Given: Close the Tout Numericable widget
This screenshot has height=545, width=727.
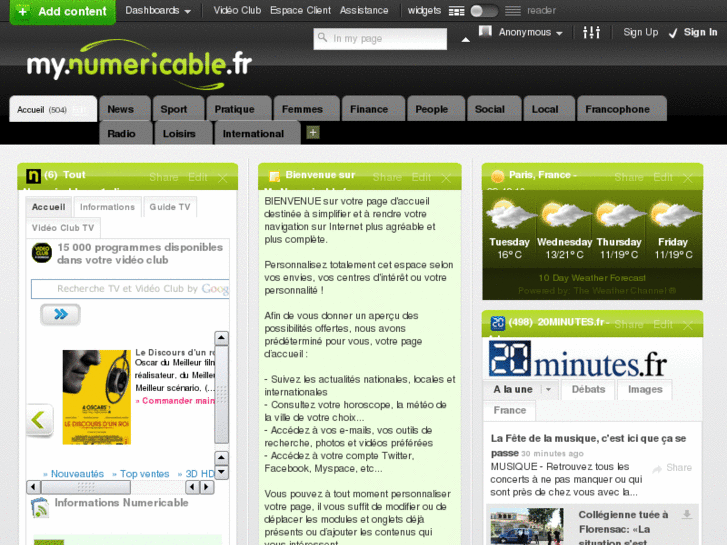Looking at the screenshot, I should (x=223, y=178).
